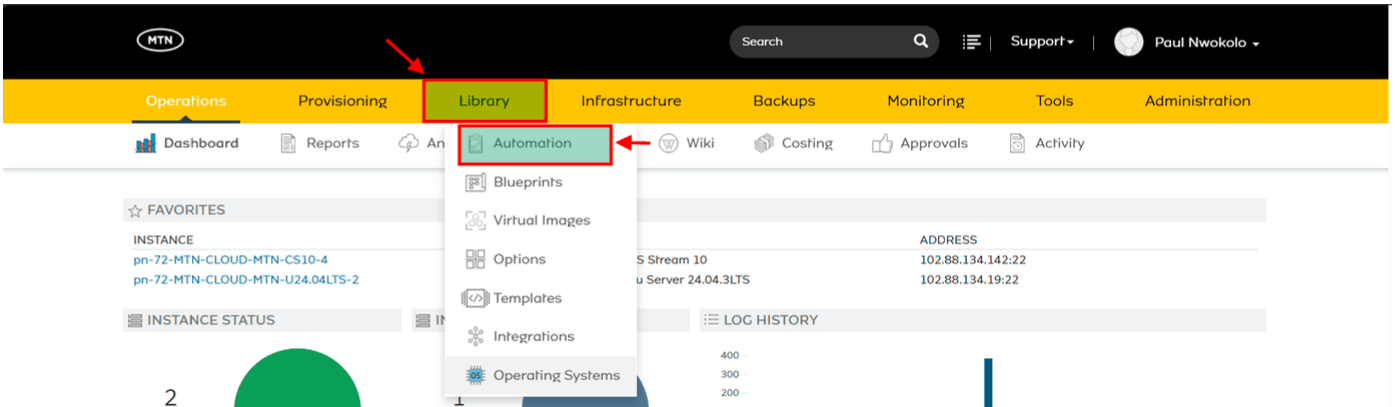Click address 102.88.134.142:22
Image resolution: width=1395 pixels, height=407 pixels.
pos(973,260)
